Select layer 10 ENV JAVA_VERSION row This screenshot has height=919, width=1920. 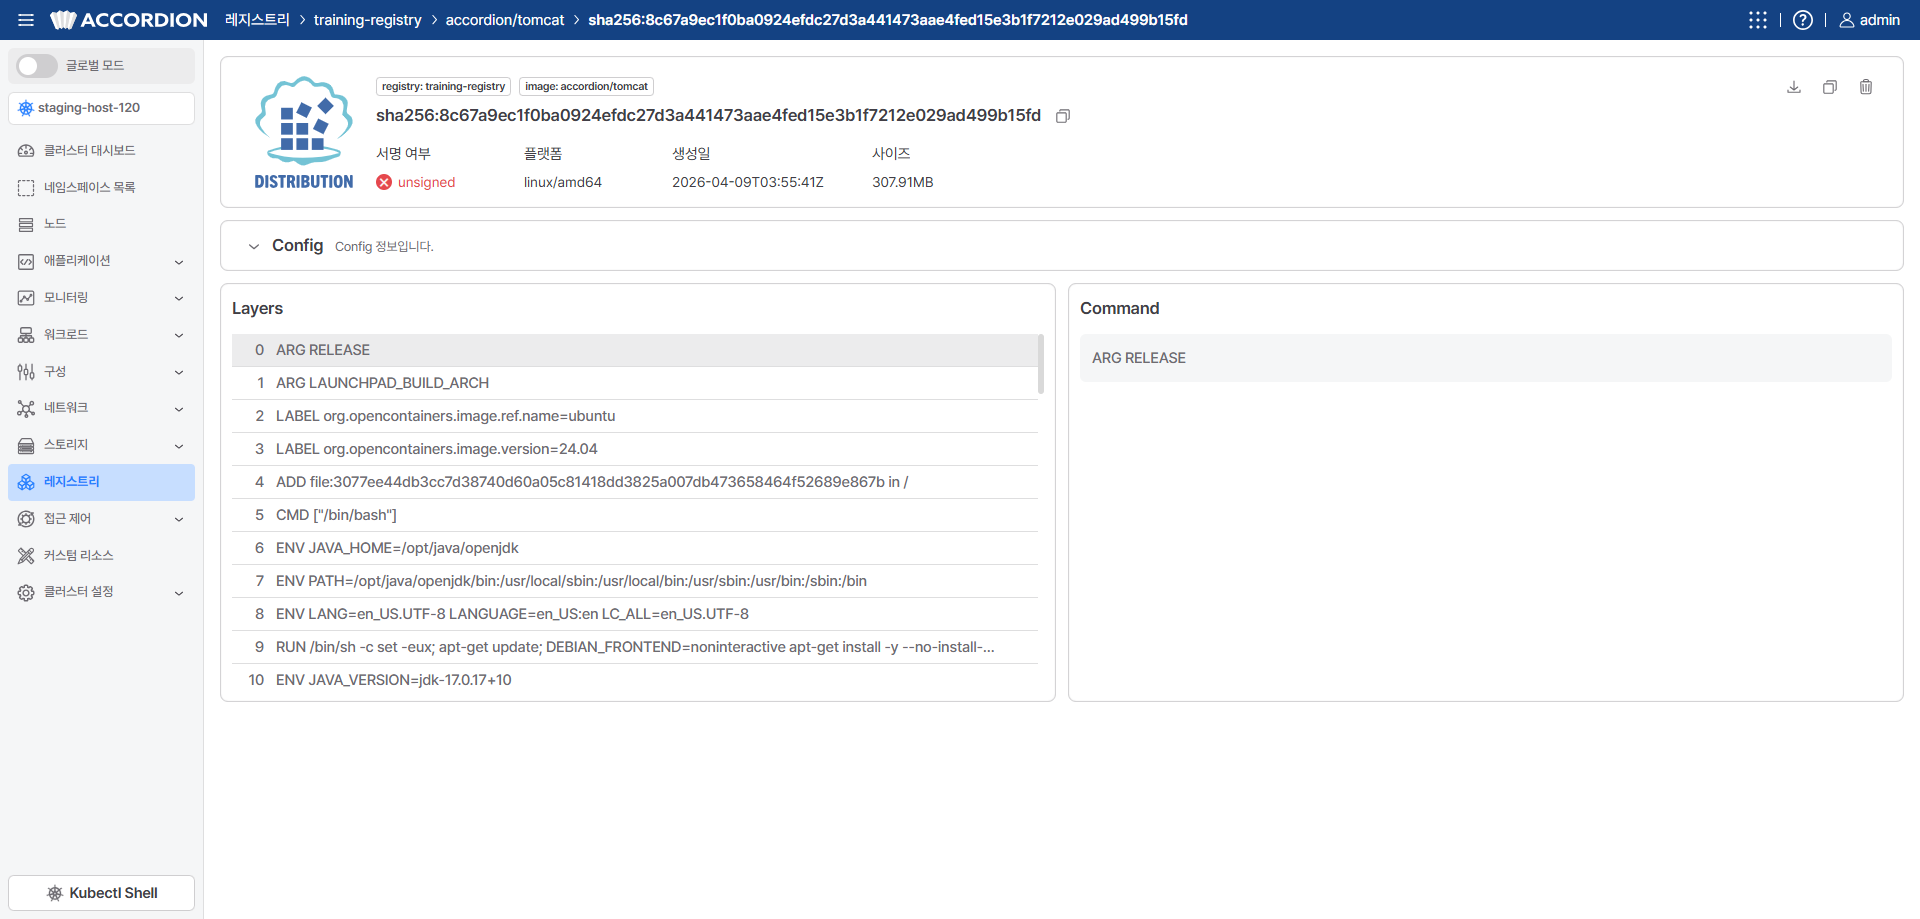(635, 680)
